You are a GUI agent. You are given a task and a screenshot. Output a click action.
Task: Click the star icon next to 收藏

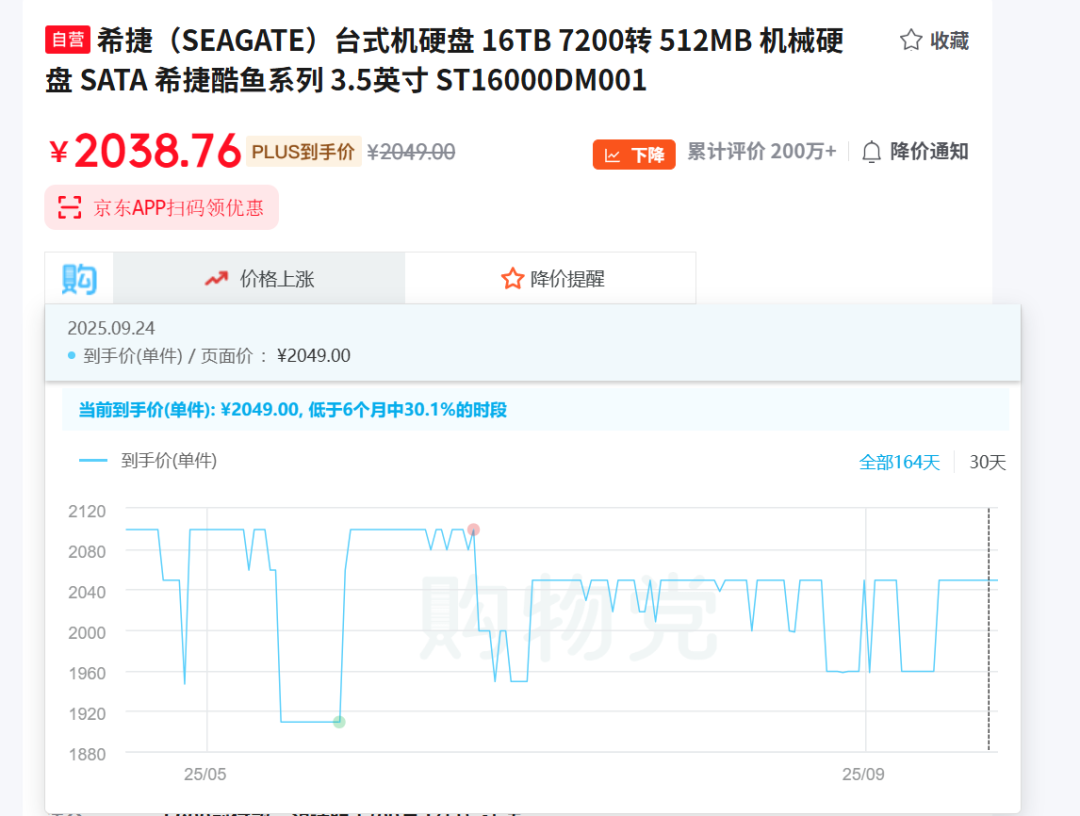tap(911, 40)
